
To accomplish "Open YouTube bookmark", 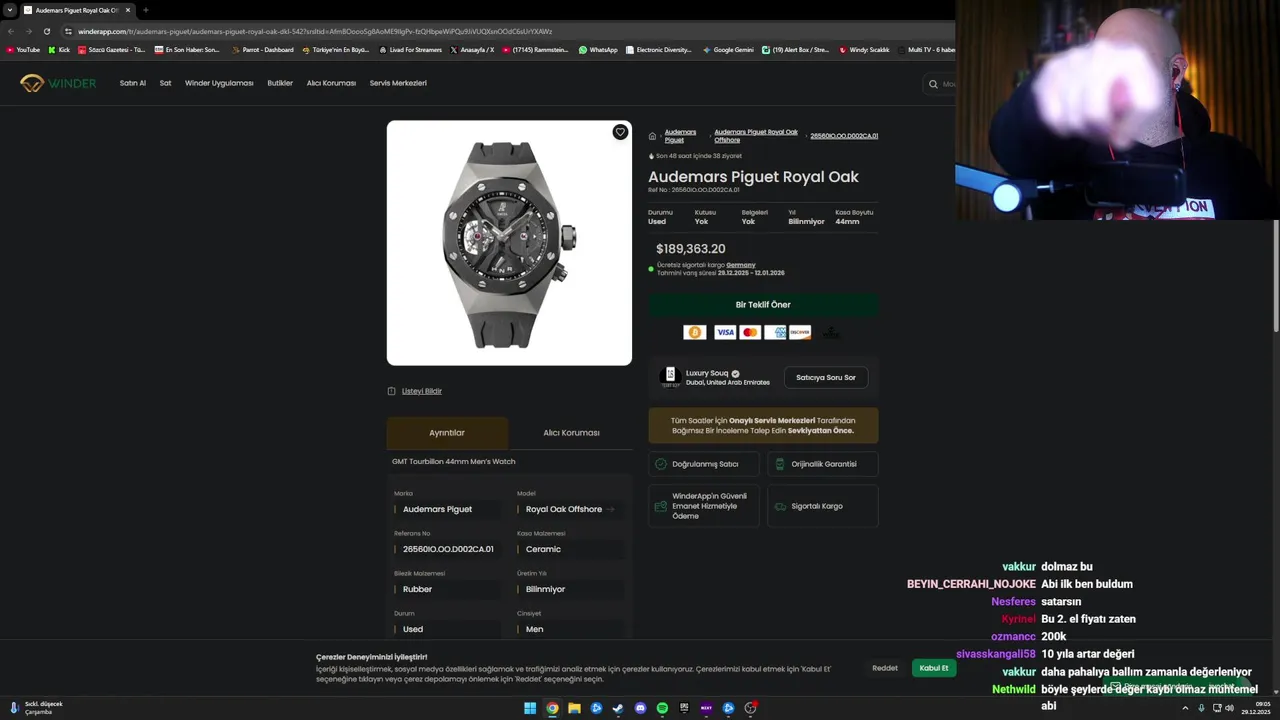I will pyautogui.click(x=23, y=50).
